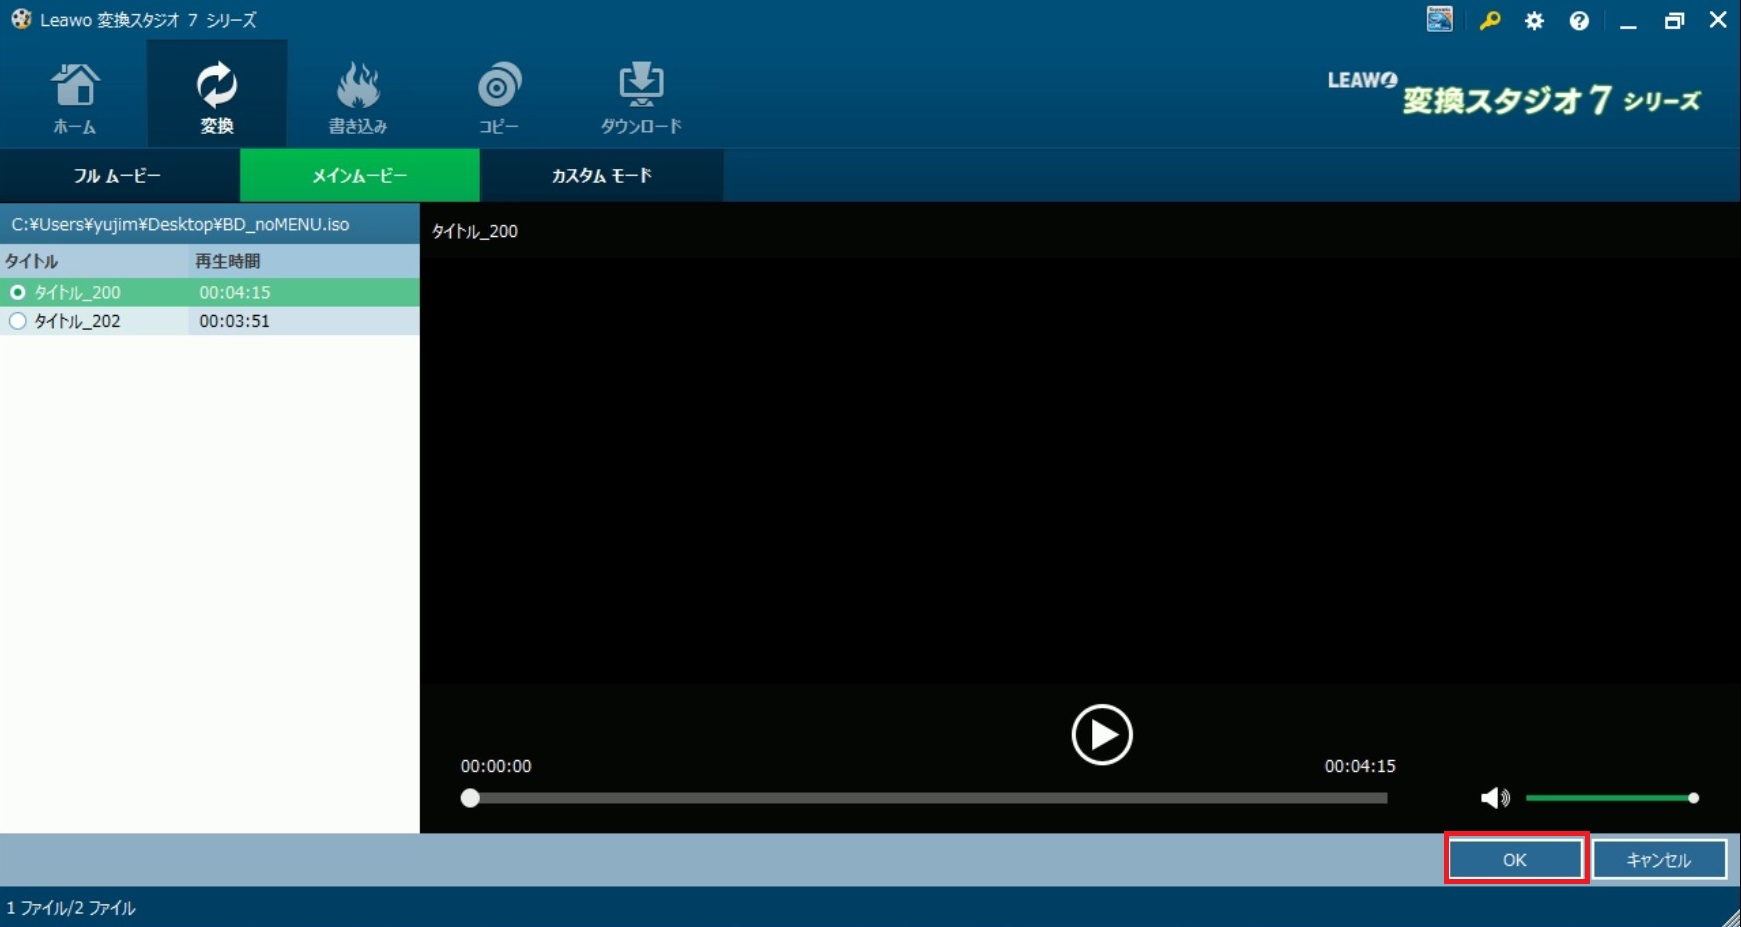Click the playback progress seek bar
Screen dimensions: 1741x927
(x=928, y=798)
